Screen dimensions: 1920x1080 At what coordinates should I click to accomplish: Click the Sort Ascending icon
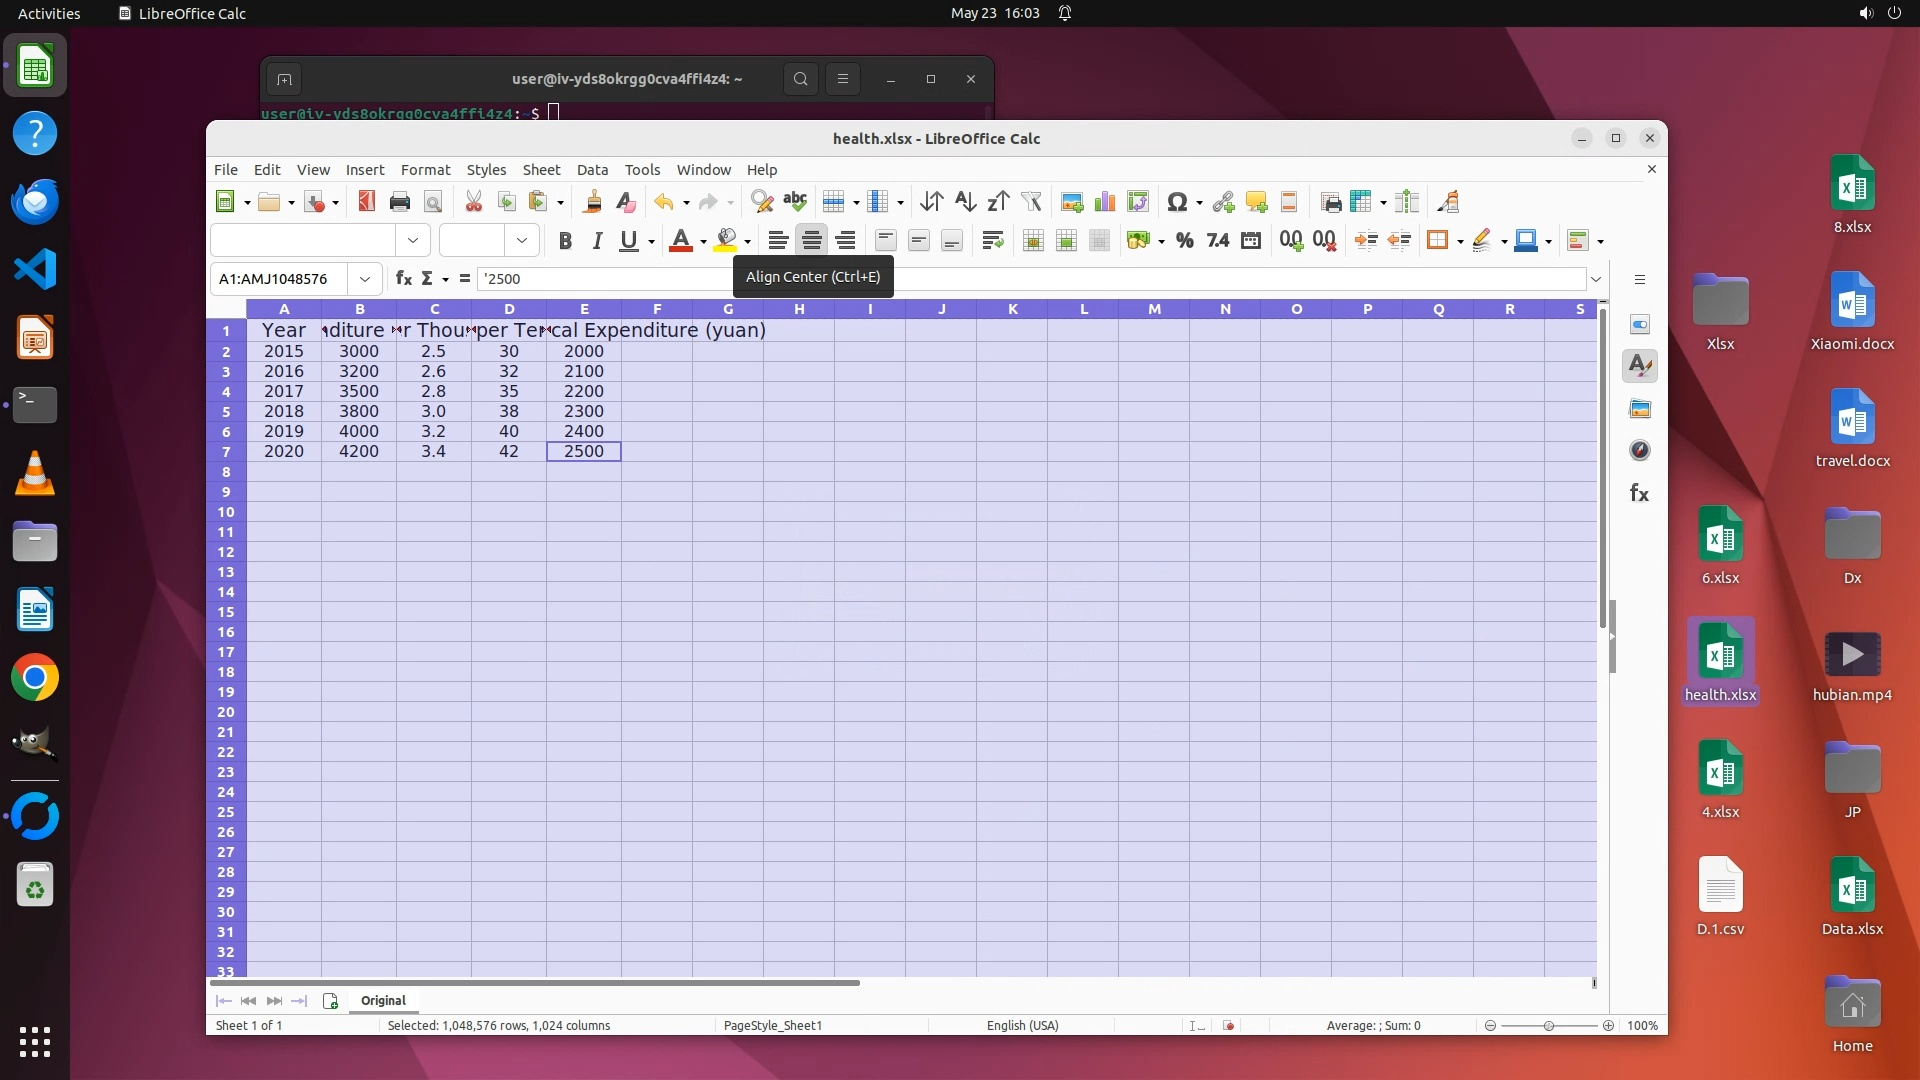click(964, 202)
